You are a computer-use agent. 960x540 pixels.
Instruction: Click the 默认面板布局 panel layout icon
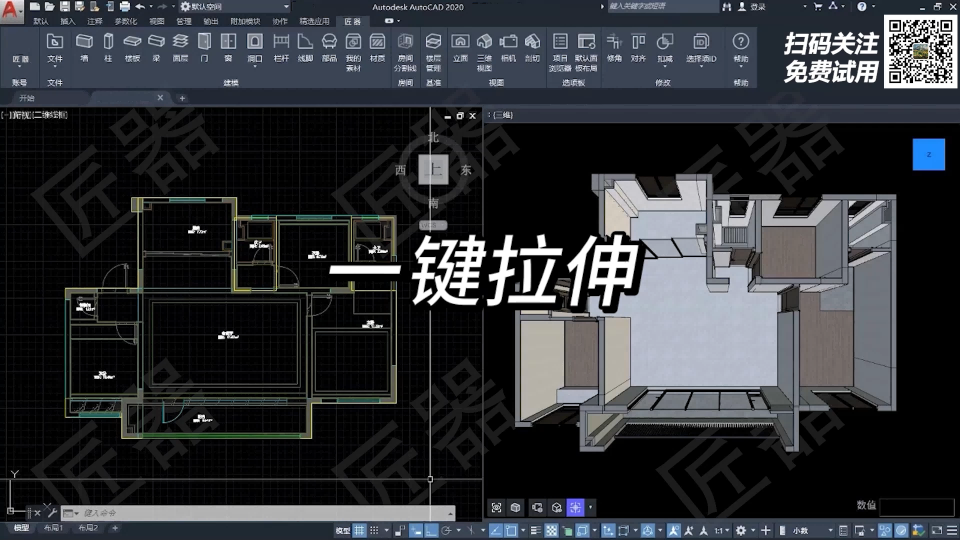coord(587,52)
